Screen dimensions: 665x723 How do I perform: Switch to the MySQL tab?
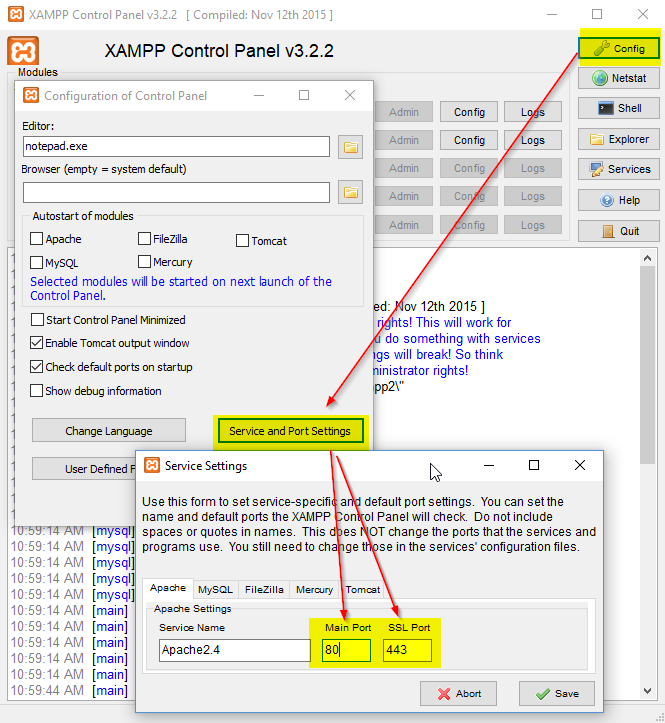(x=214, y=589)
